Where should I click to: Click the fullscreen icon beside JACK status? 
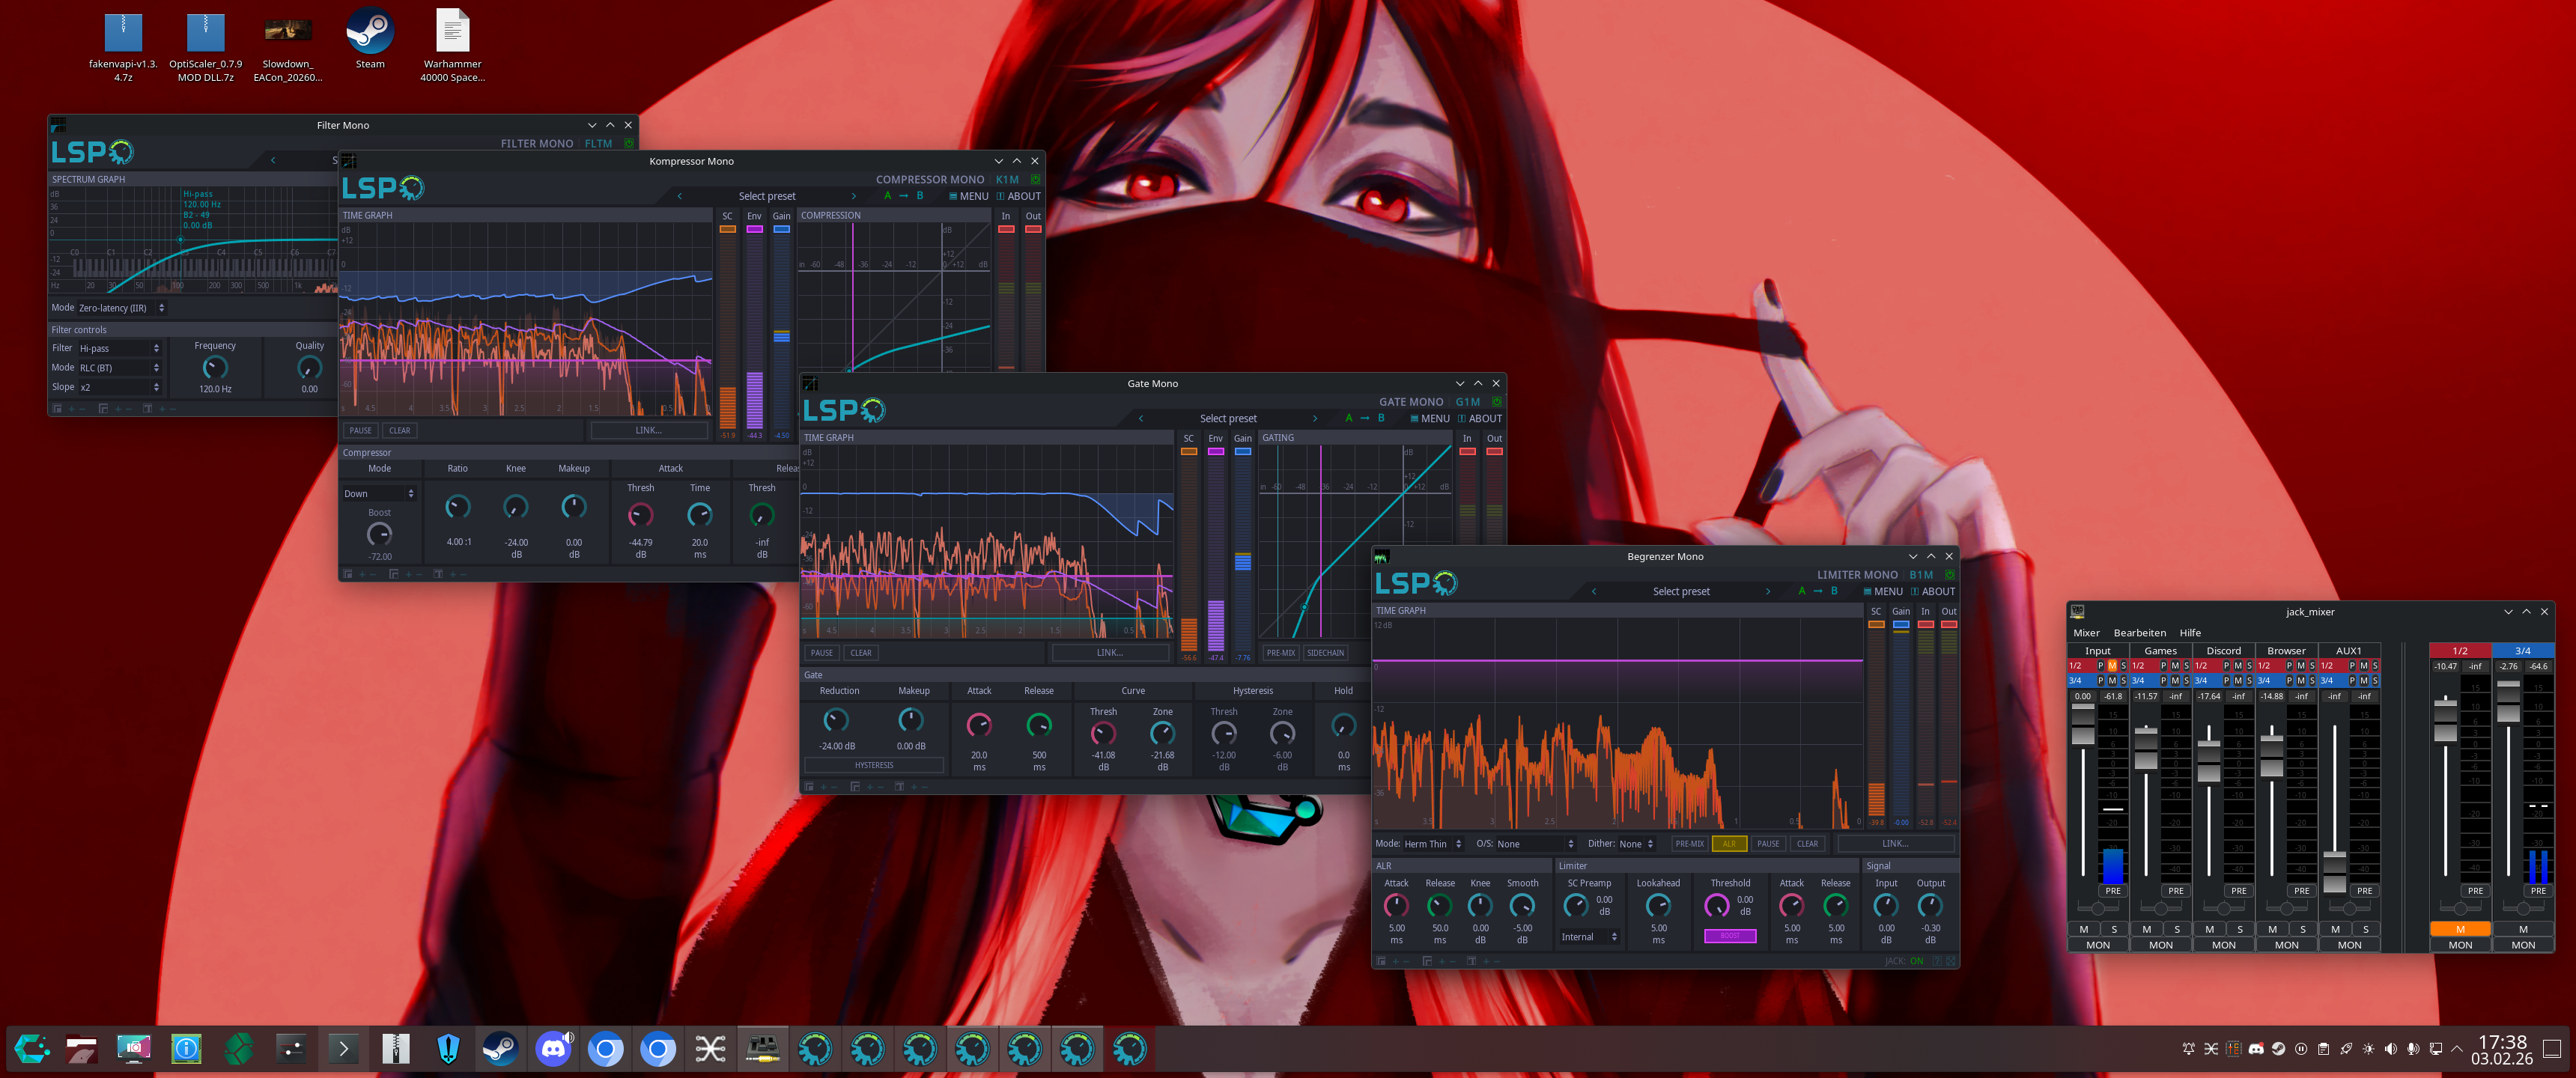click(1950, 961)
